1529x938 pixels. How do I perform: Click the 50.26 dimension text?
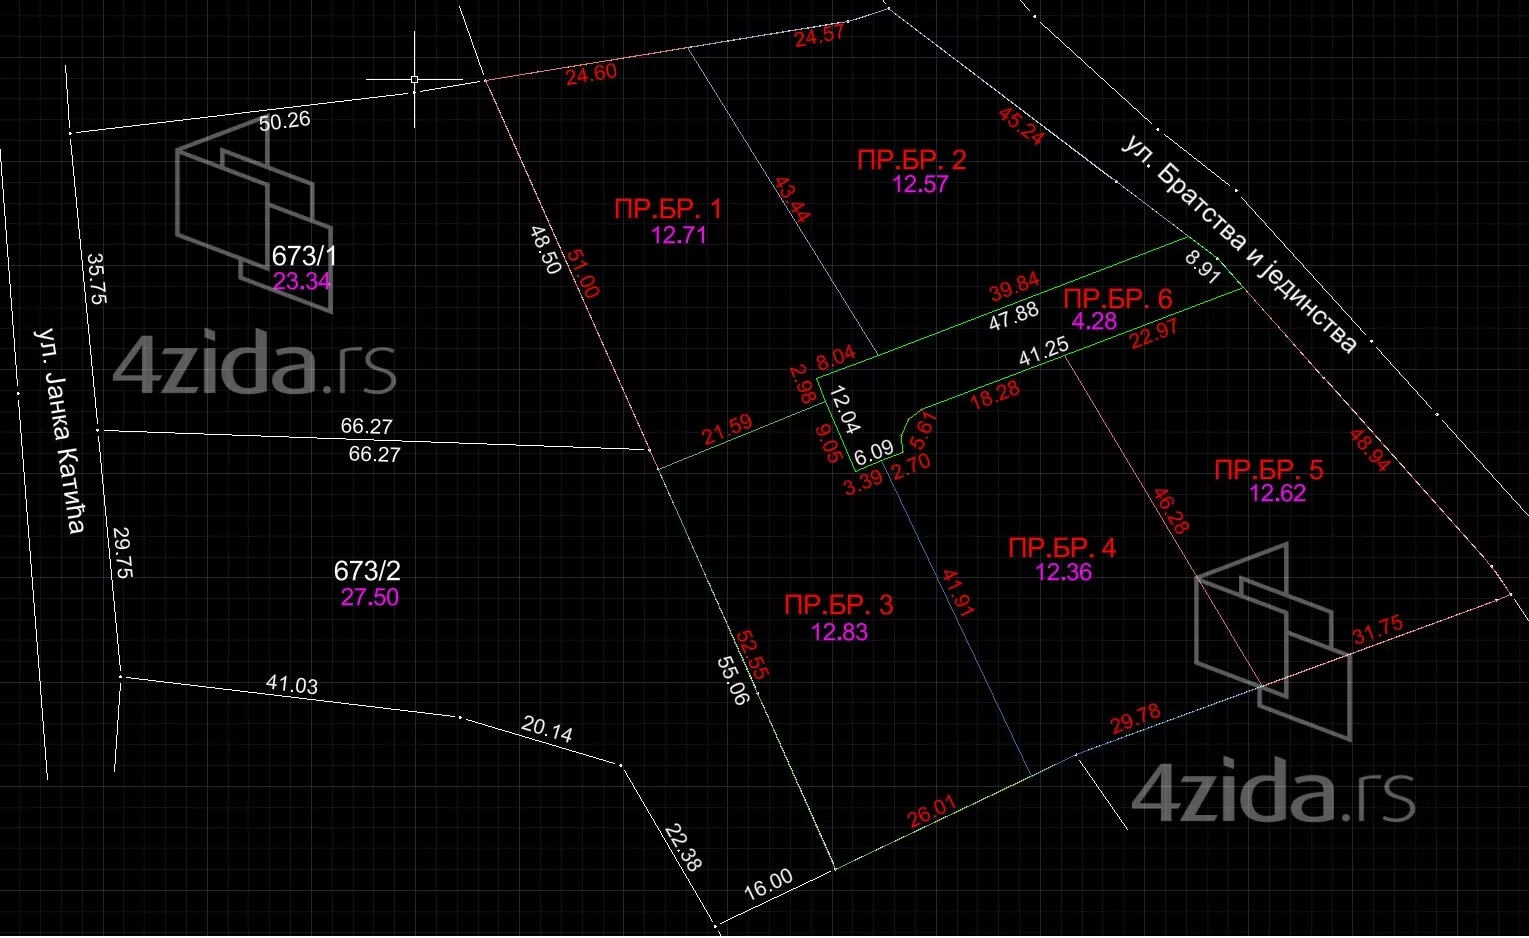coord(285,121)
